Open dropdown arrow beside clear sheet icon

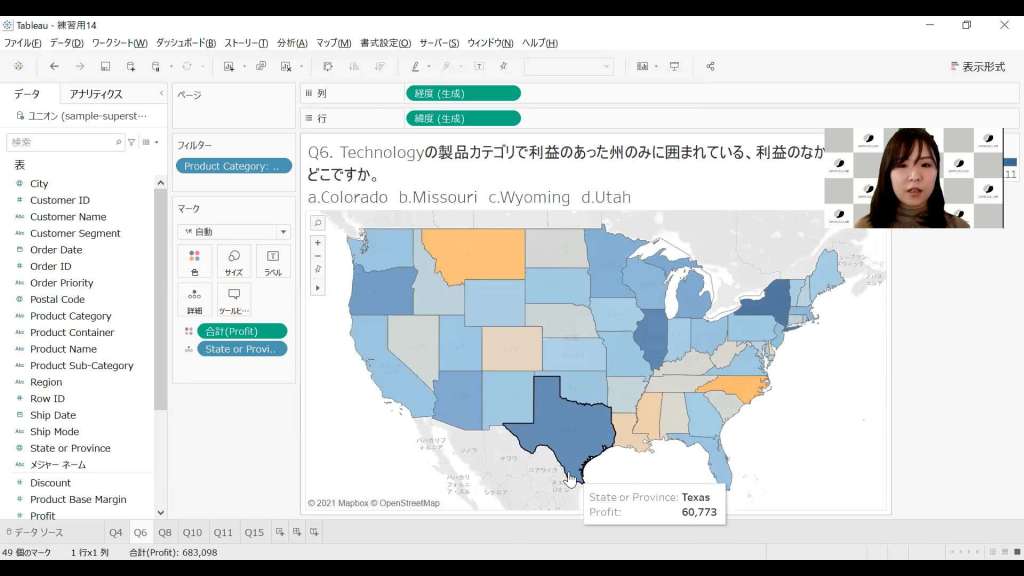(x=301, y=66)
